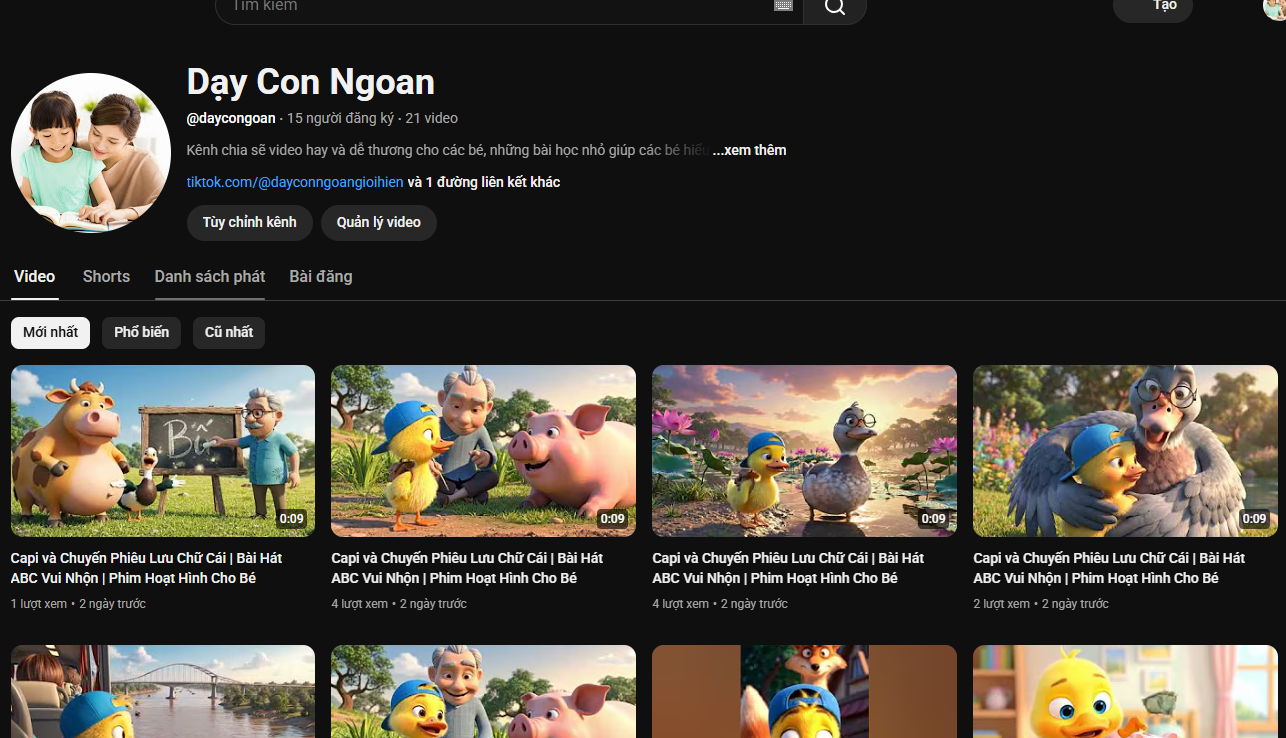Screen dimensions: 1286x738
Task: Open the cow and chalkboard video thumbnail
Action: [163, 450]
